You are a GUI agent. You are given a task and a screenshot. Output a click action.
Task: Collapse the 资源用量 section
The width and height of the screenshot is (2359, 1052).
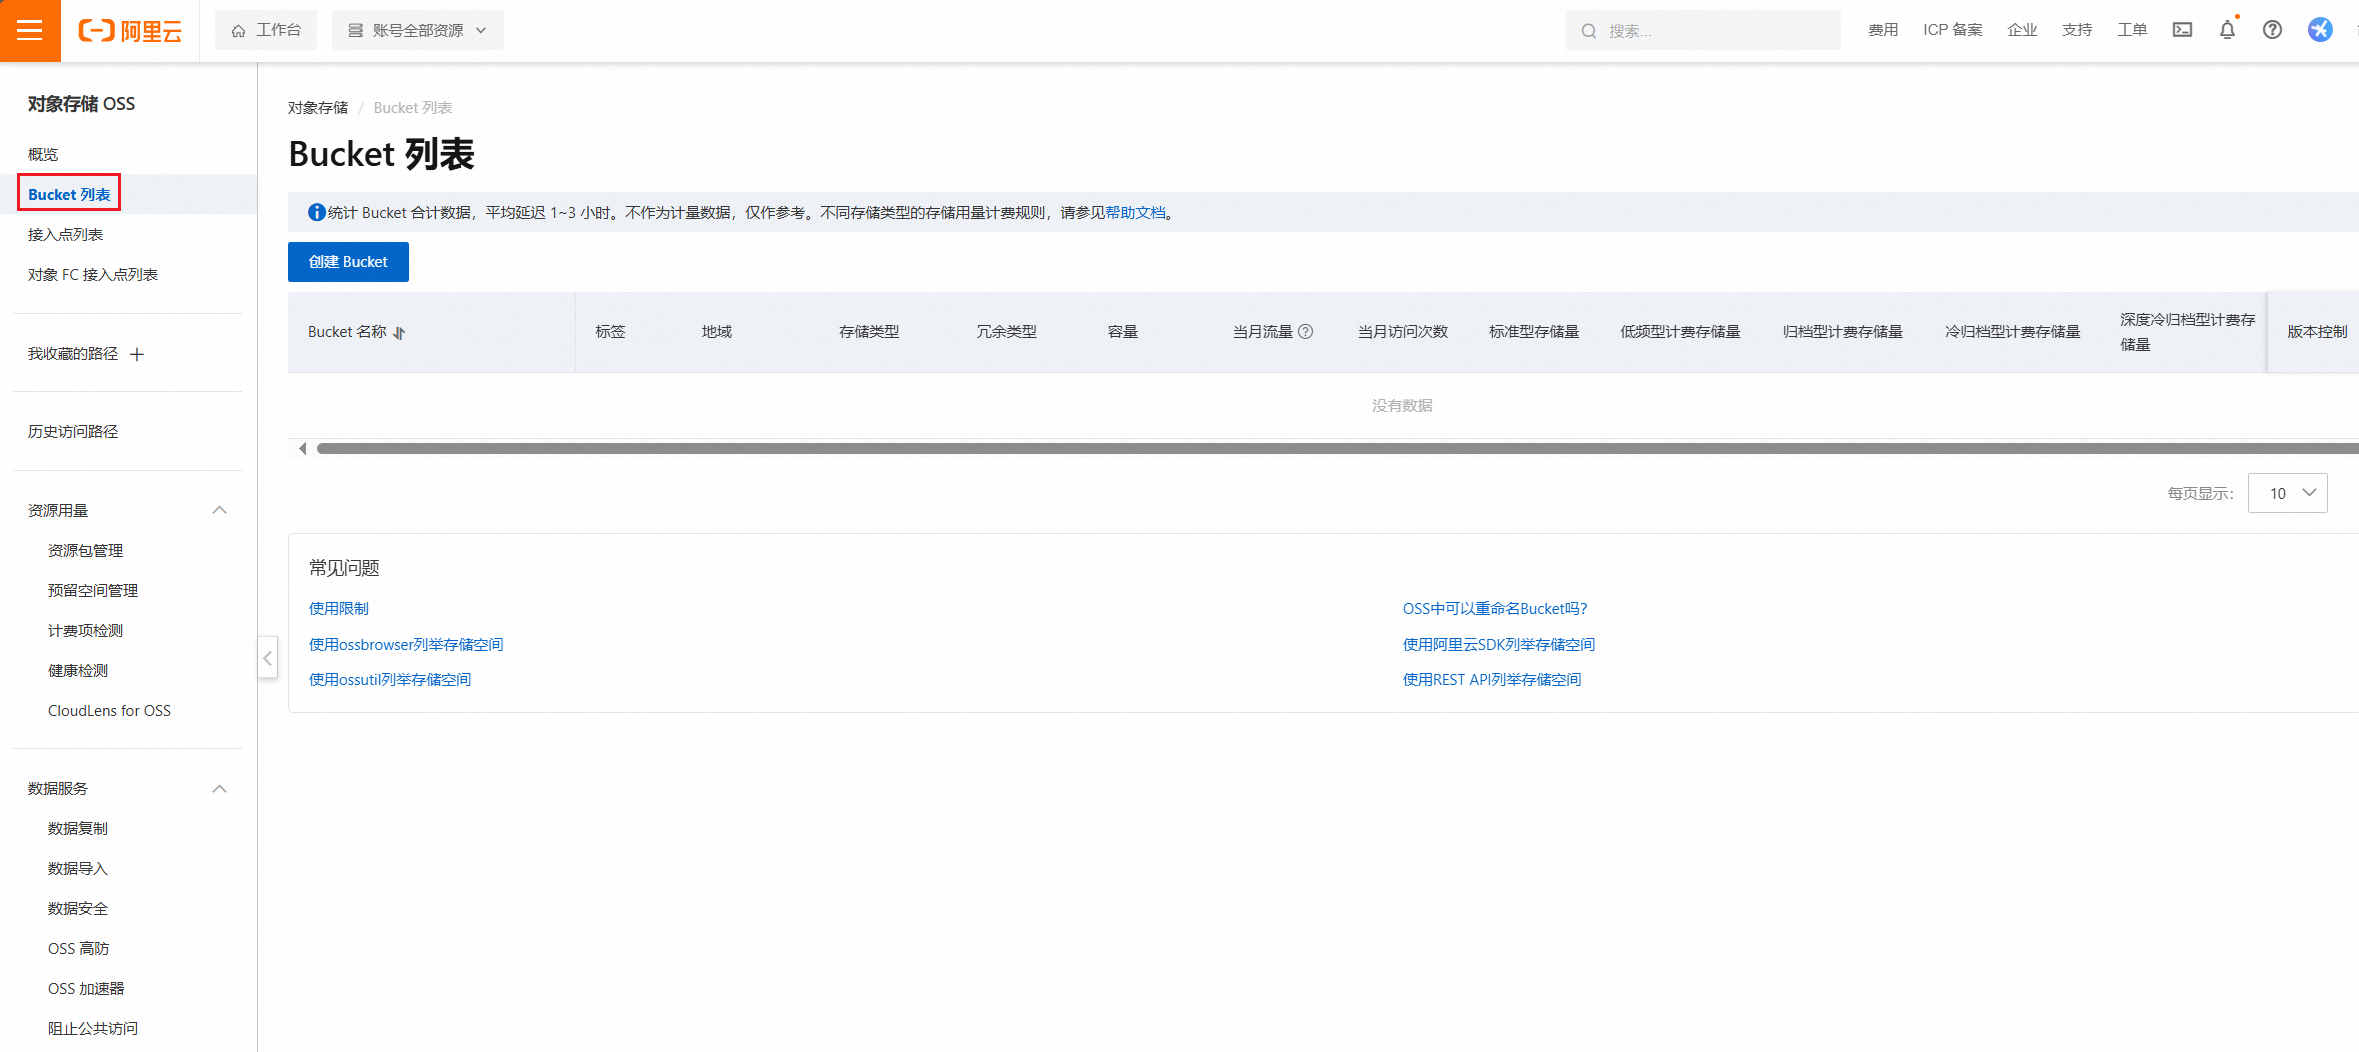(220, 510)
